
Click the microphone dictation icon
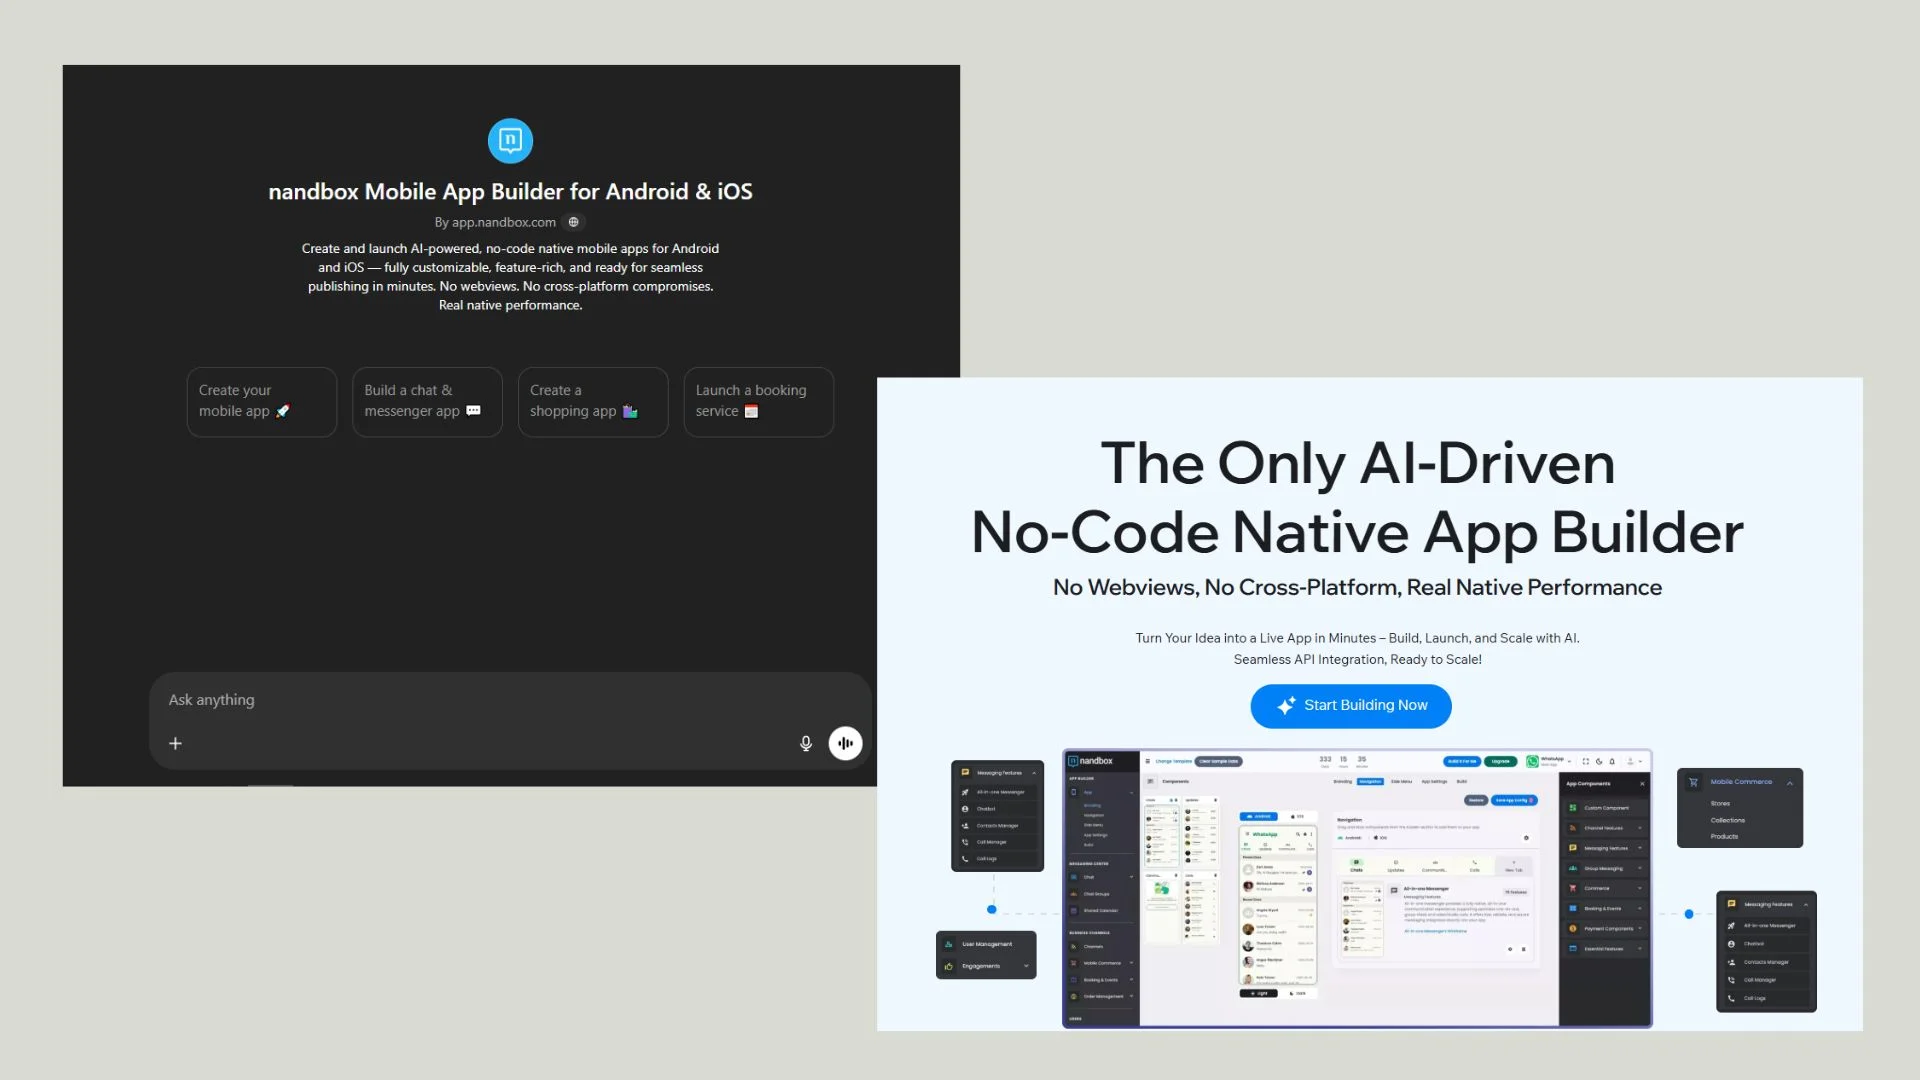(x=806, y=743)
